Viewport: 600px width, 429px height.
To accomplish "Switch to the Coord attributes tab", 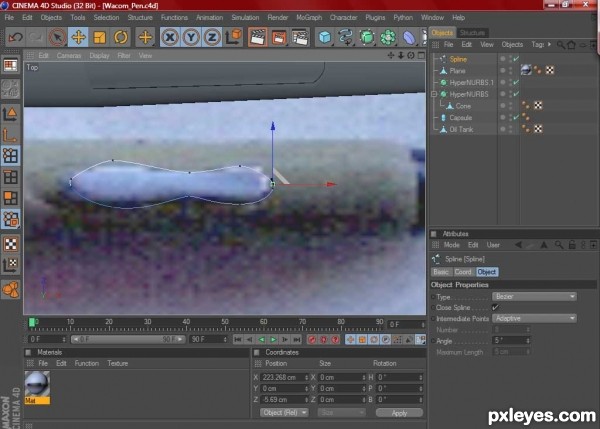I will coord(463,272).
